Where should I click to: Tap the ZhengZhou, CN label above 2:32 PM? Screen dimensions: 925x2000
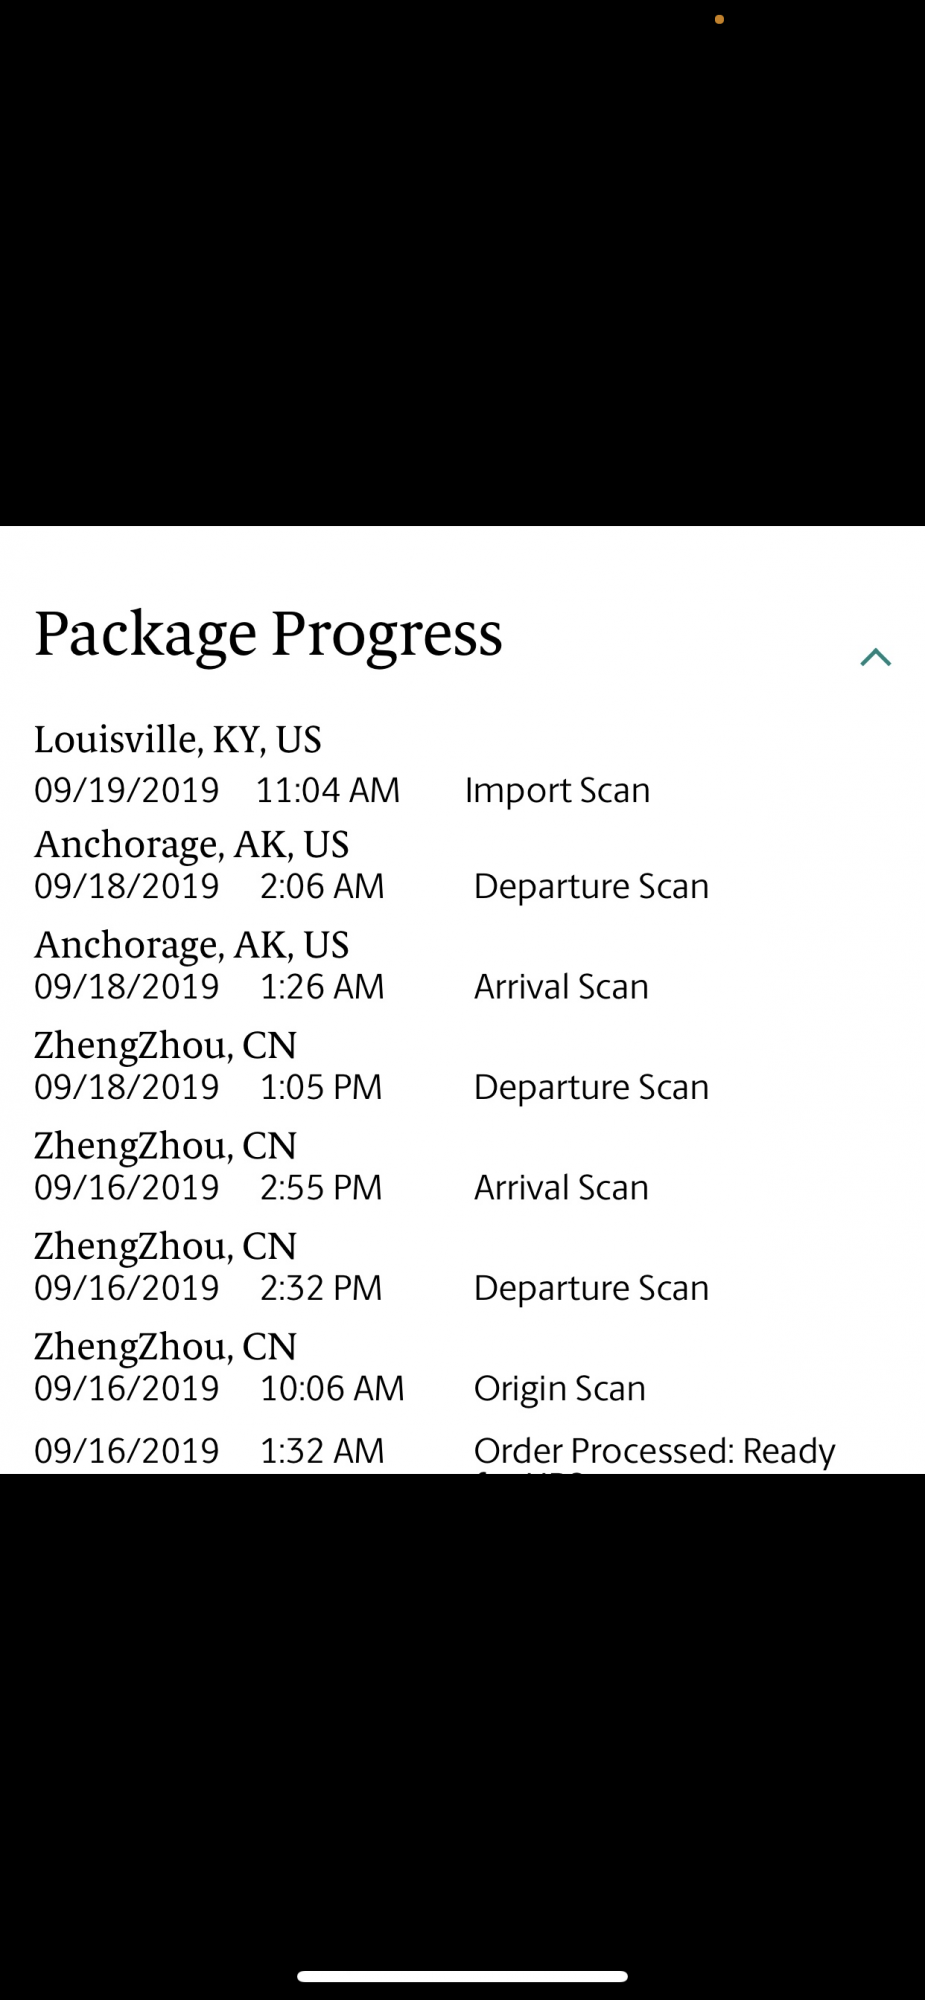click(x=165, y=1247)
